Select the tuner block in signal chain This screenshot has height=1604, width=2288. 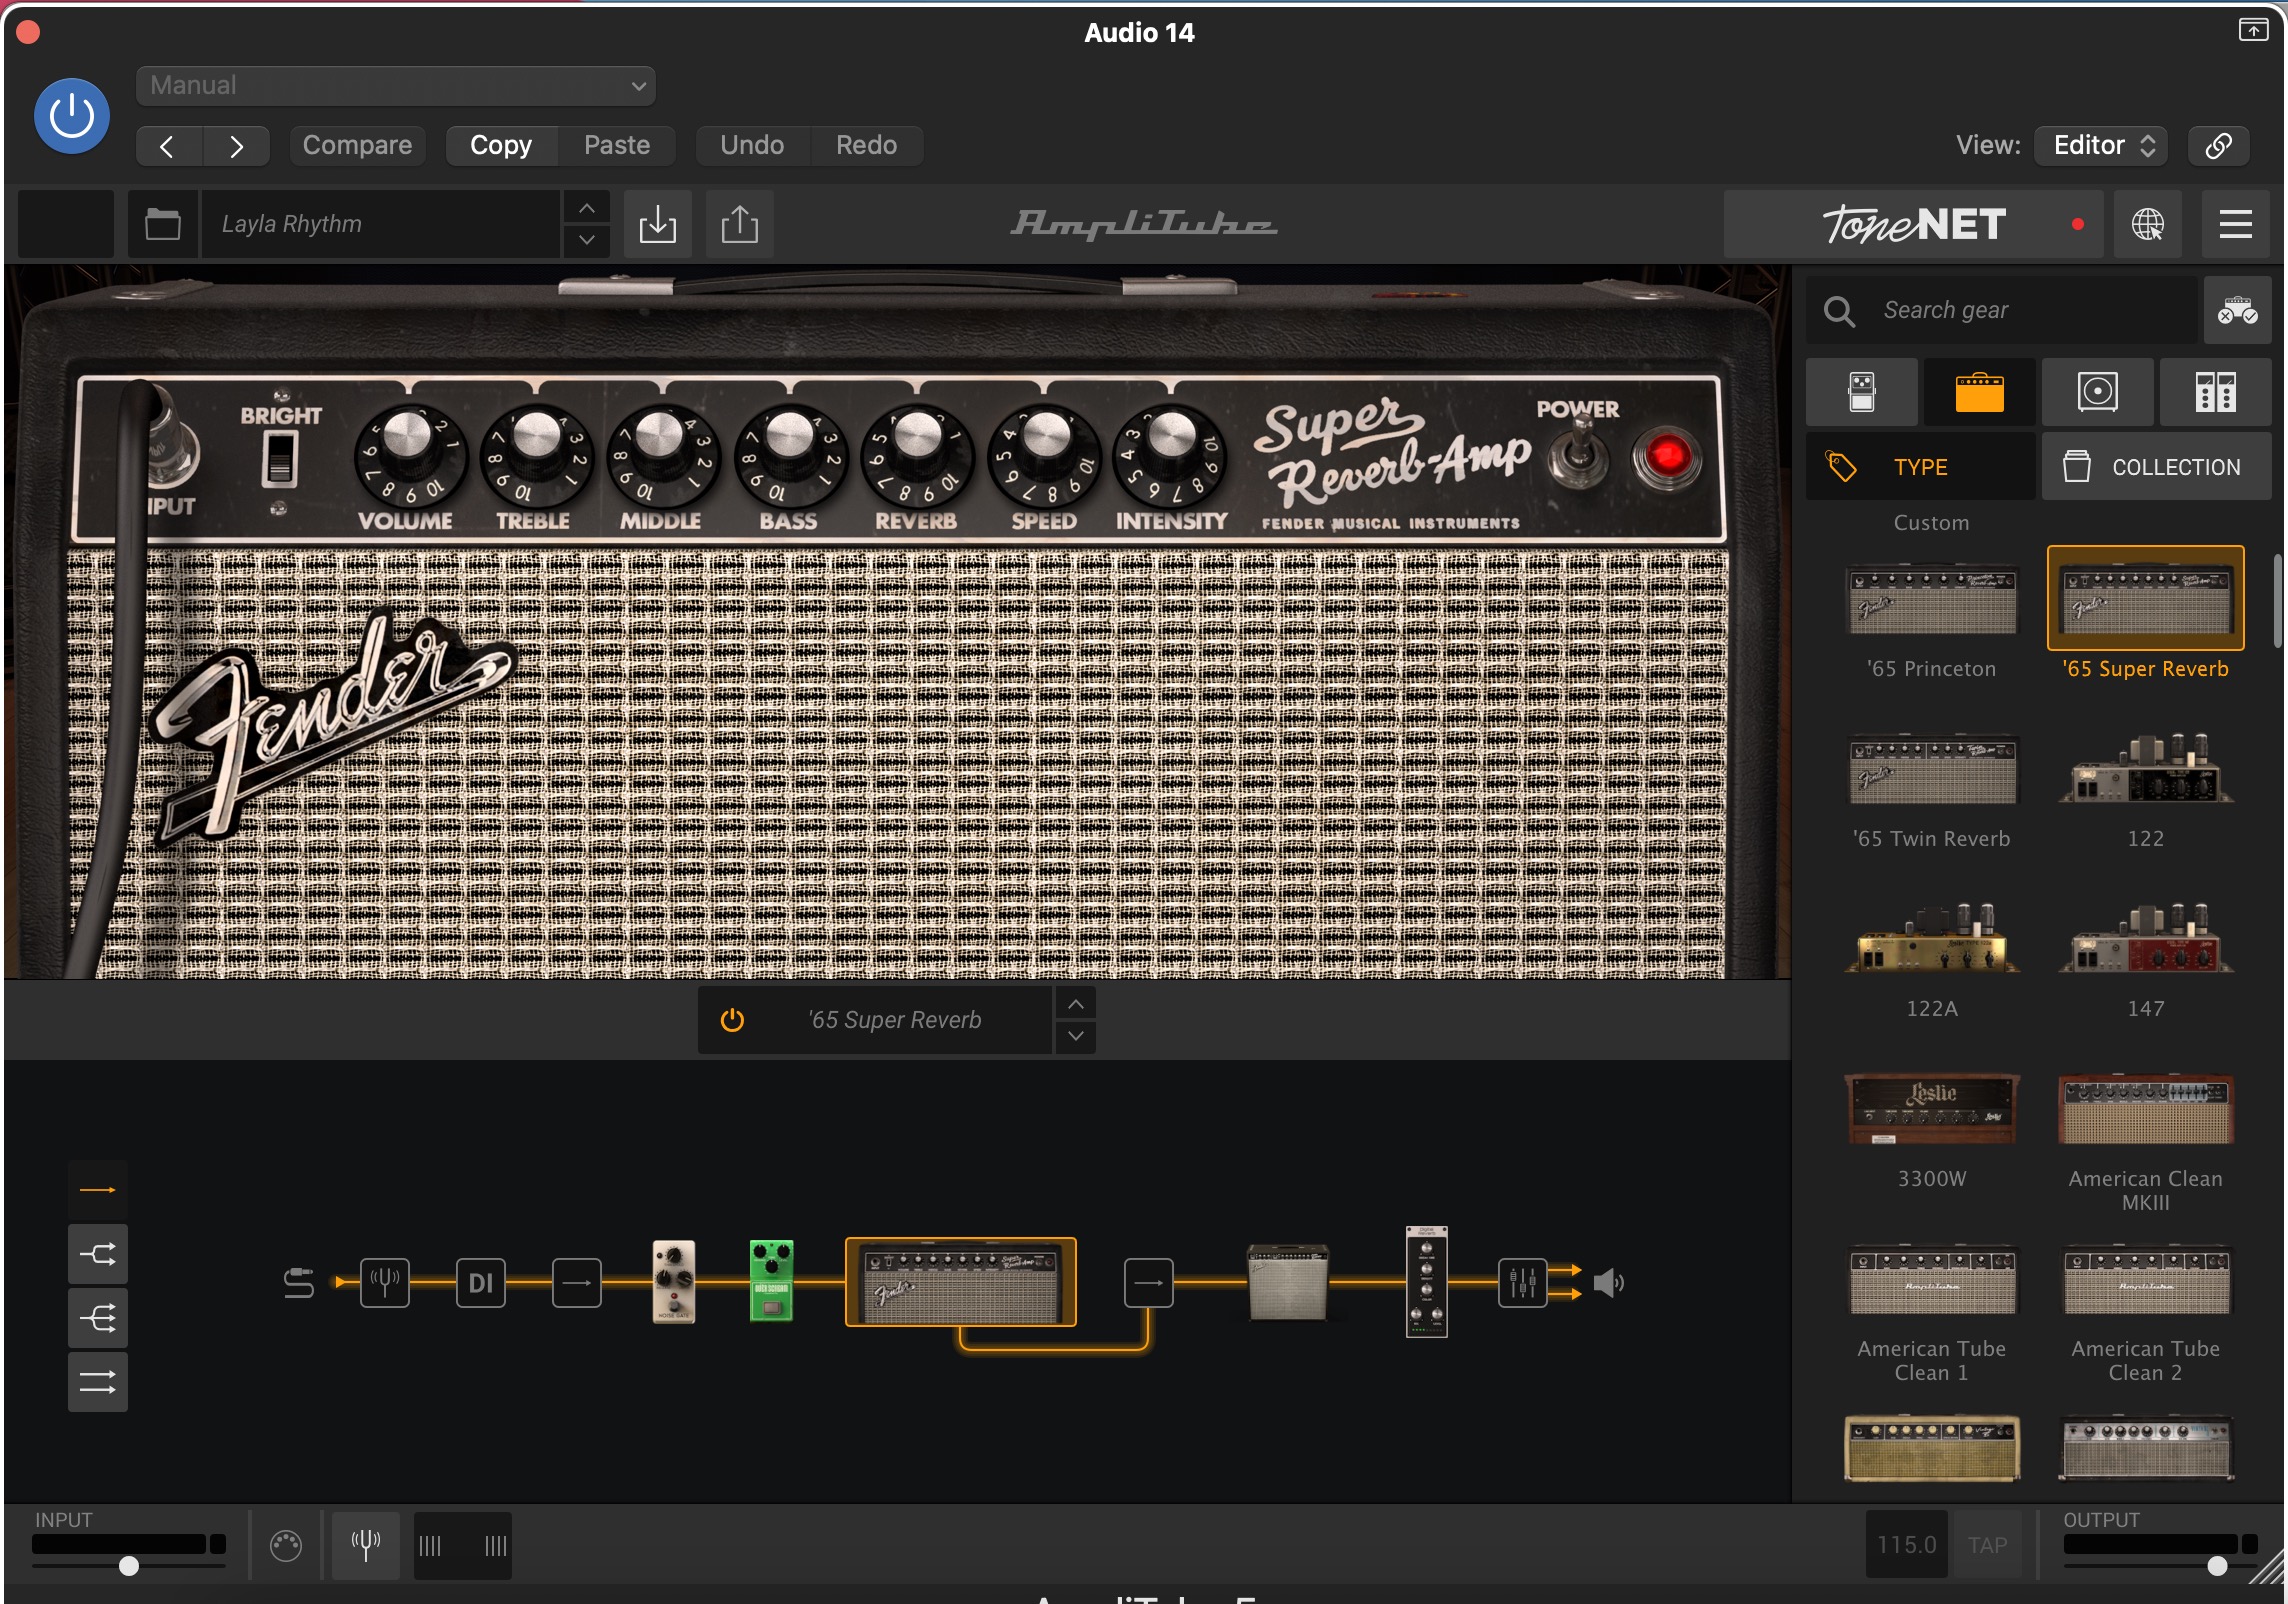click(385, 1283)
